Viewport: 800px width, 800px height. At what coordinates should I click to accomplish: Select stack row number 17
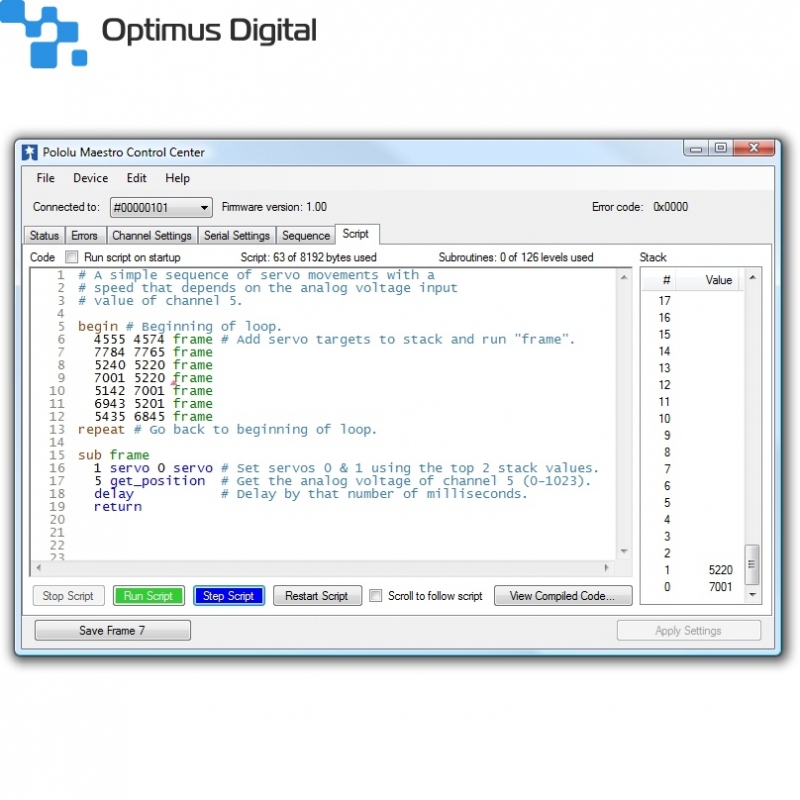click(x=693, y=301)
